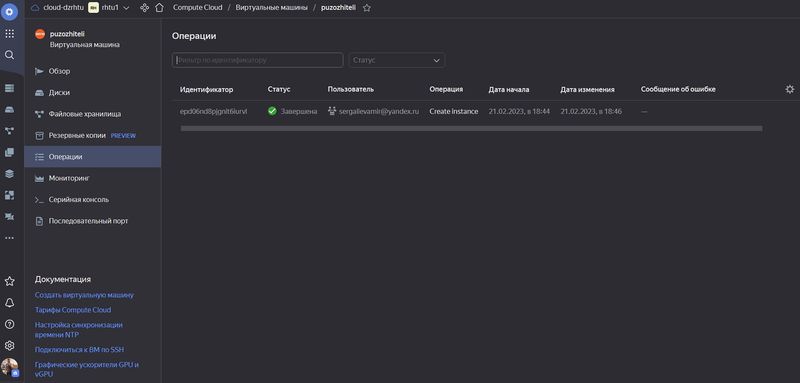800x383 pixels.
Task: Open Настройка синхронизации времени NTP link
Action: (x=79, y=329)
